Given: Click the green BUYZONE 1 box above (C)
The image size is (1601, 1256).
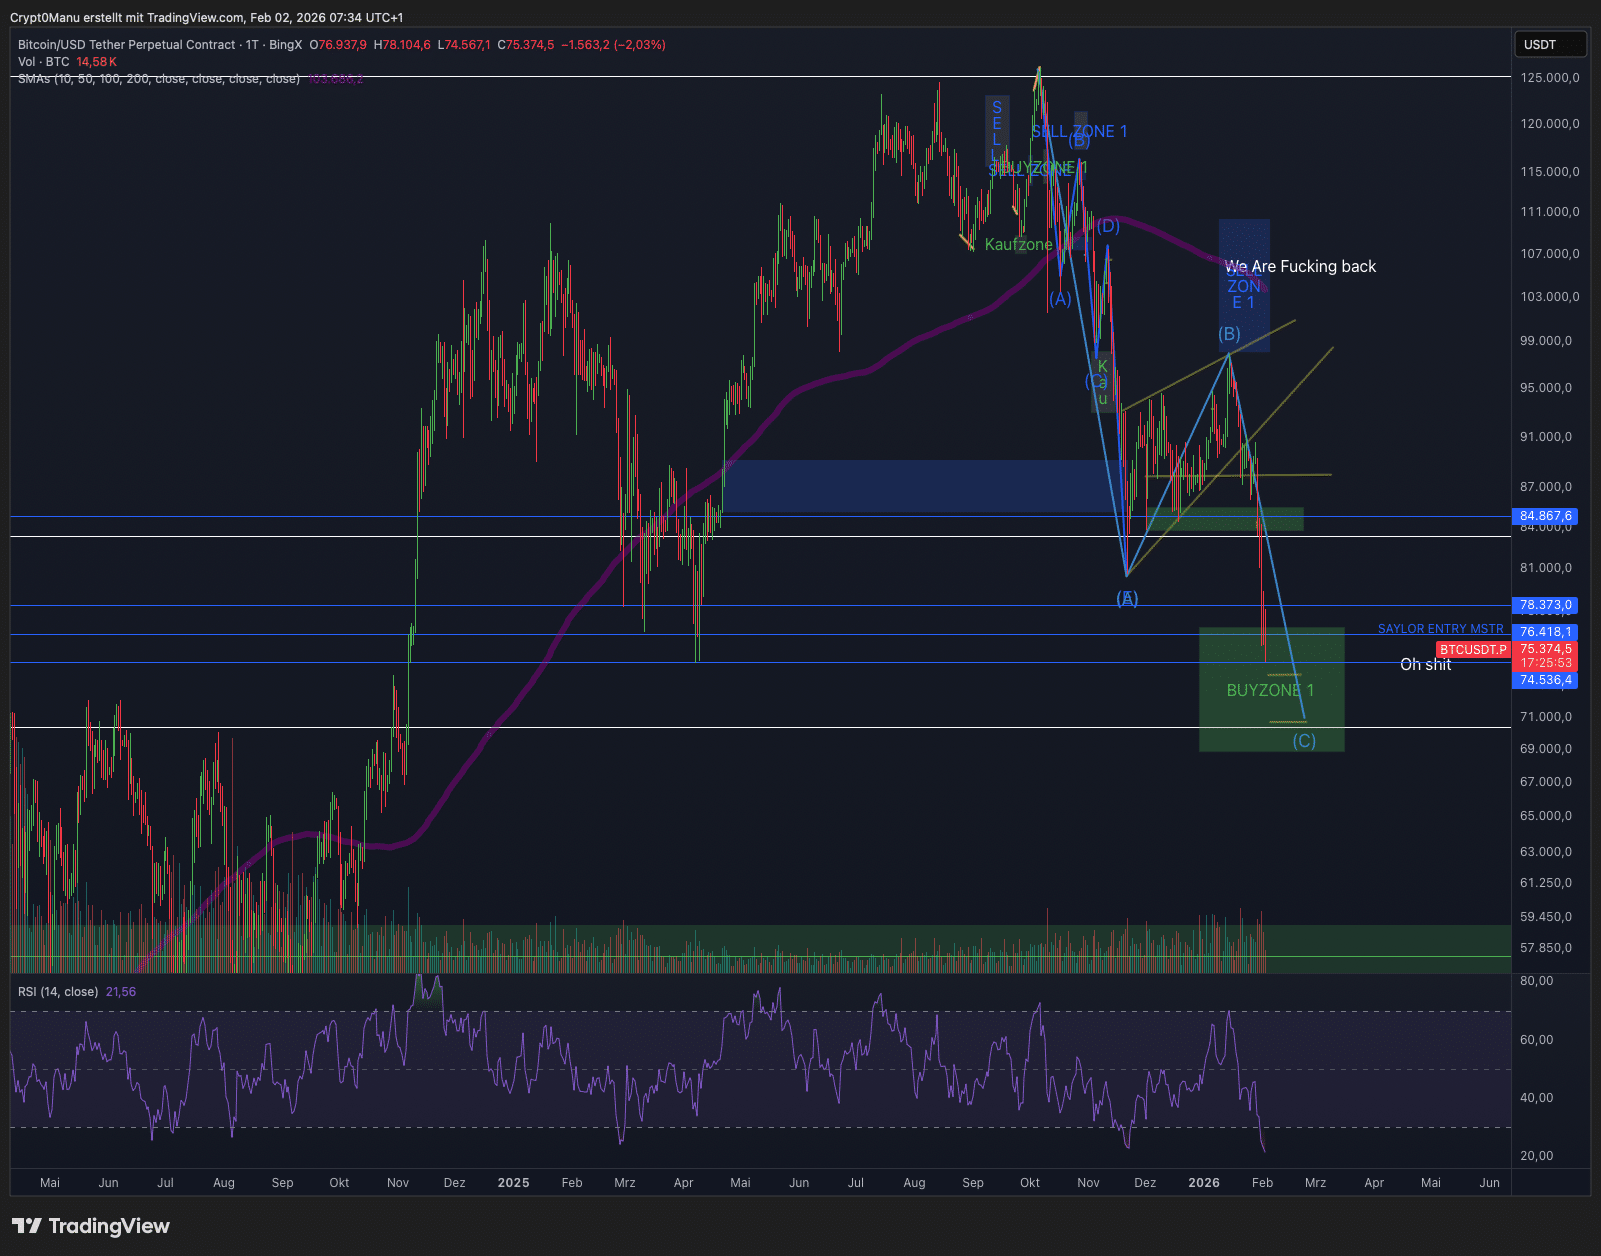Looking at the screenshot, I should (x=1270, y=691).
